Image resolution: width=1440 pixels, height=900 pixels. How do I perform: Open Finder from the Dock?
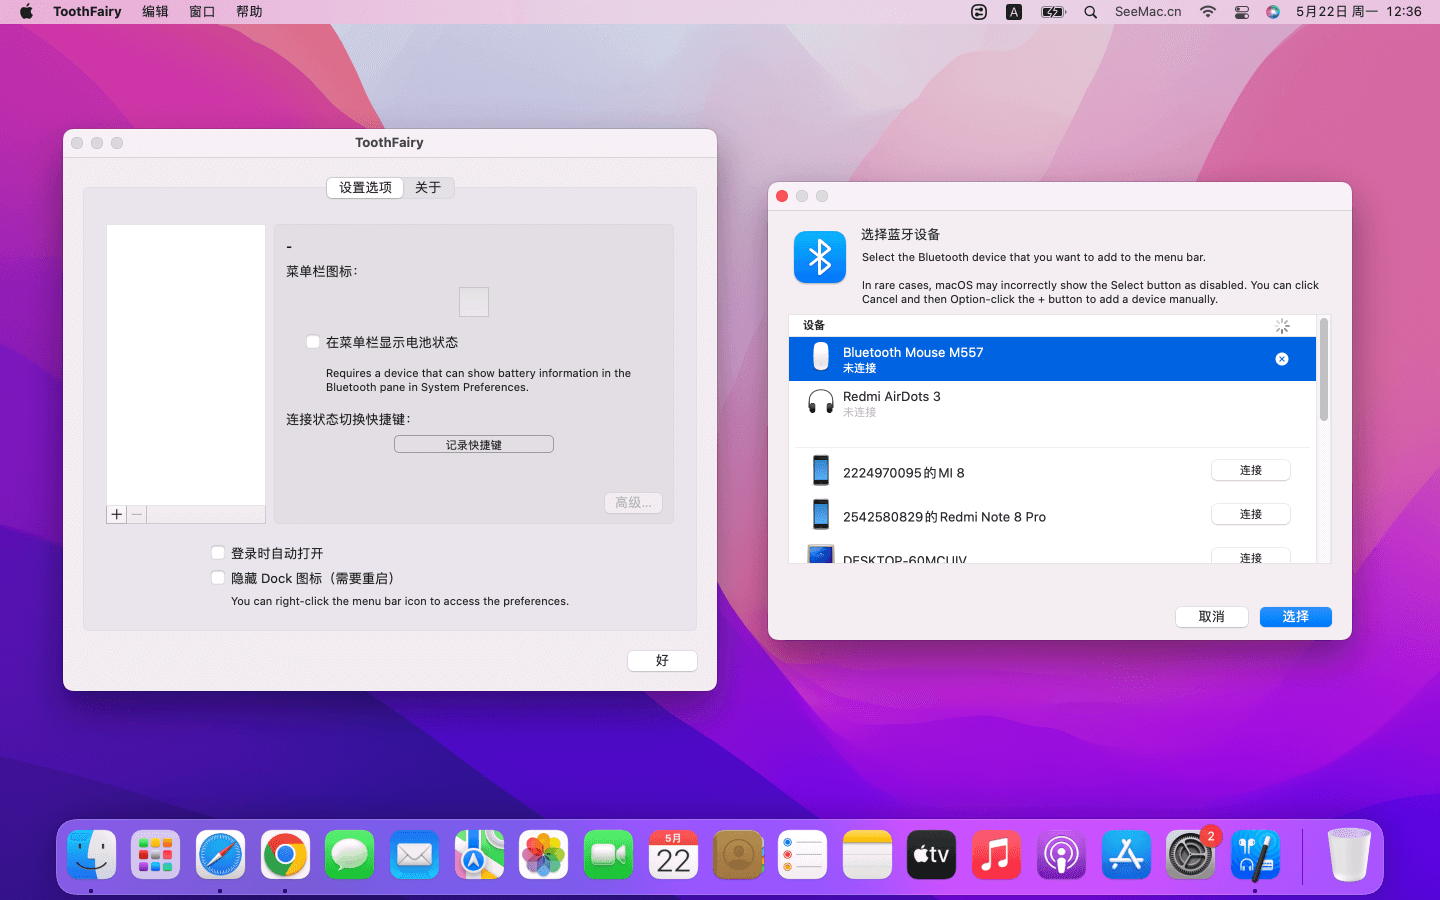[x=91, y=854]
